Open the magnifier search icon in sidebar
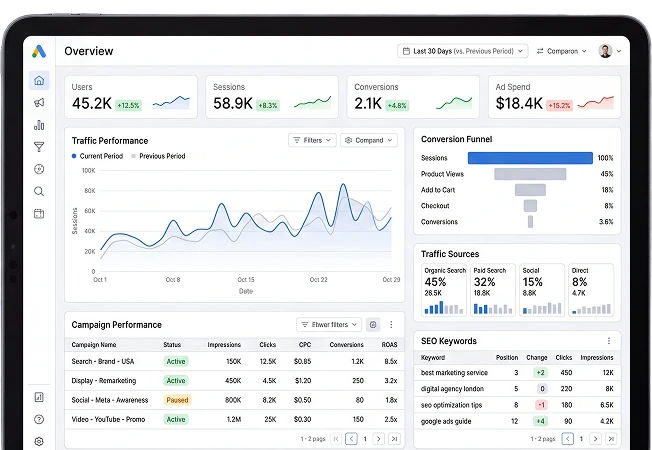The image size is (652, 450). pyautogui.click(x=39, y=191)
